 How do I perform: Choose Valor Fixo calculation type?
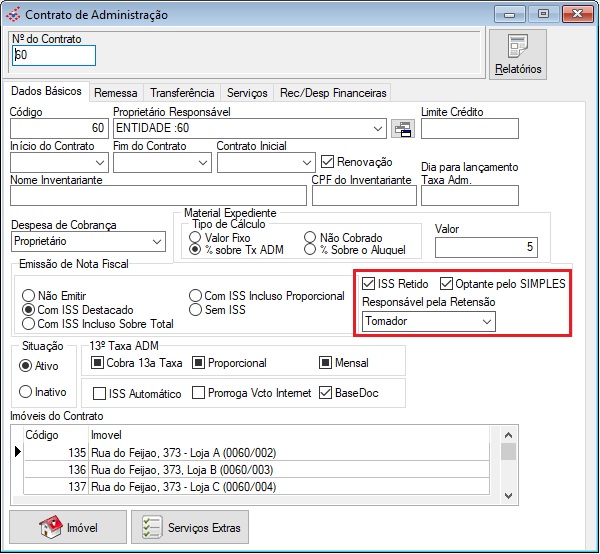point(197,237)
